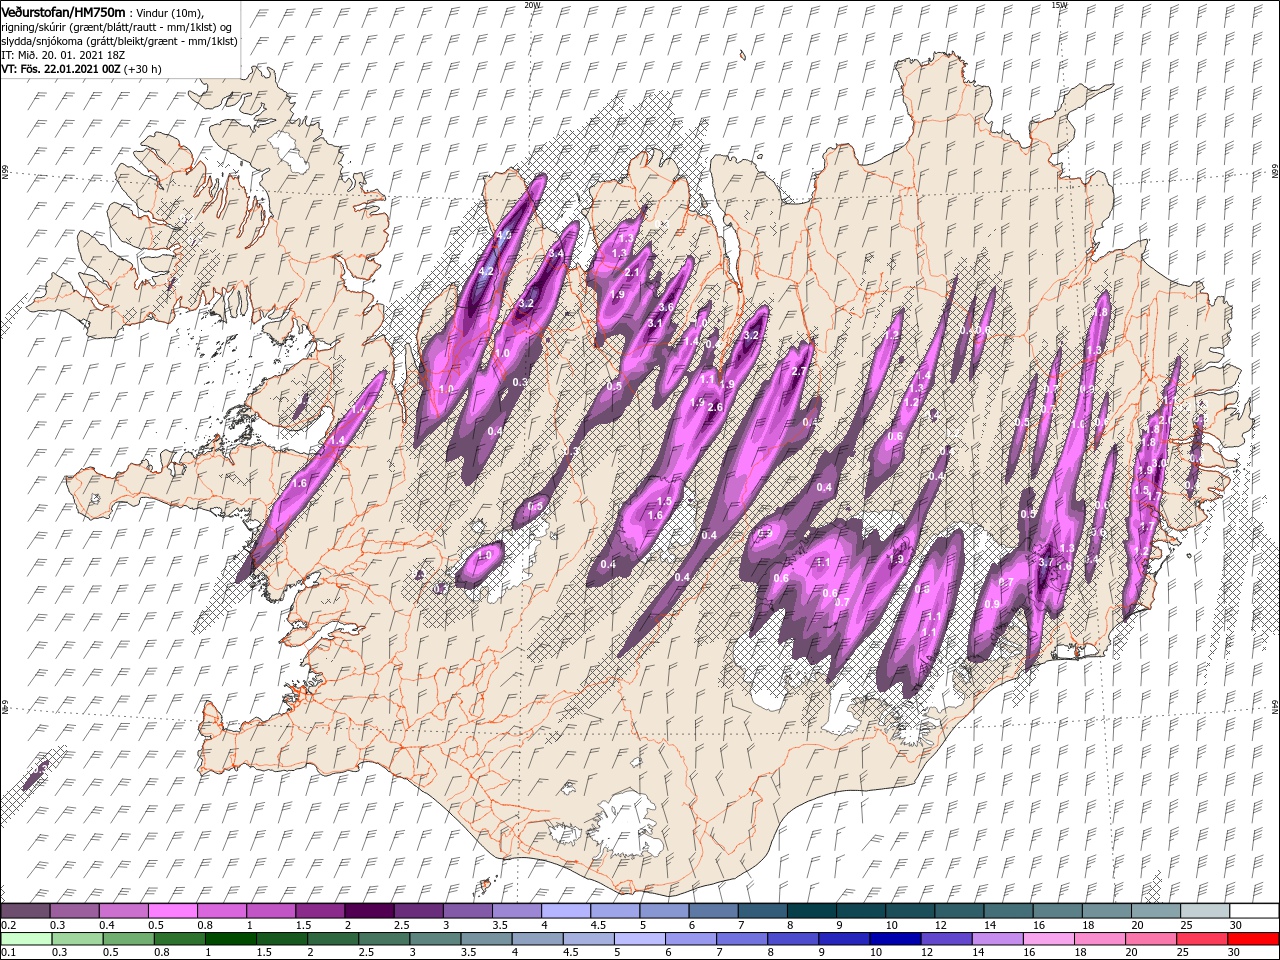Click the light grey 25–30 snow legend swatch
Screen dimensions: 1280x960
(x=1205, y=910)
